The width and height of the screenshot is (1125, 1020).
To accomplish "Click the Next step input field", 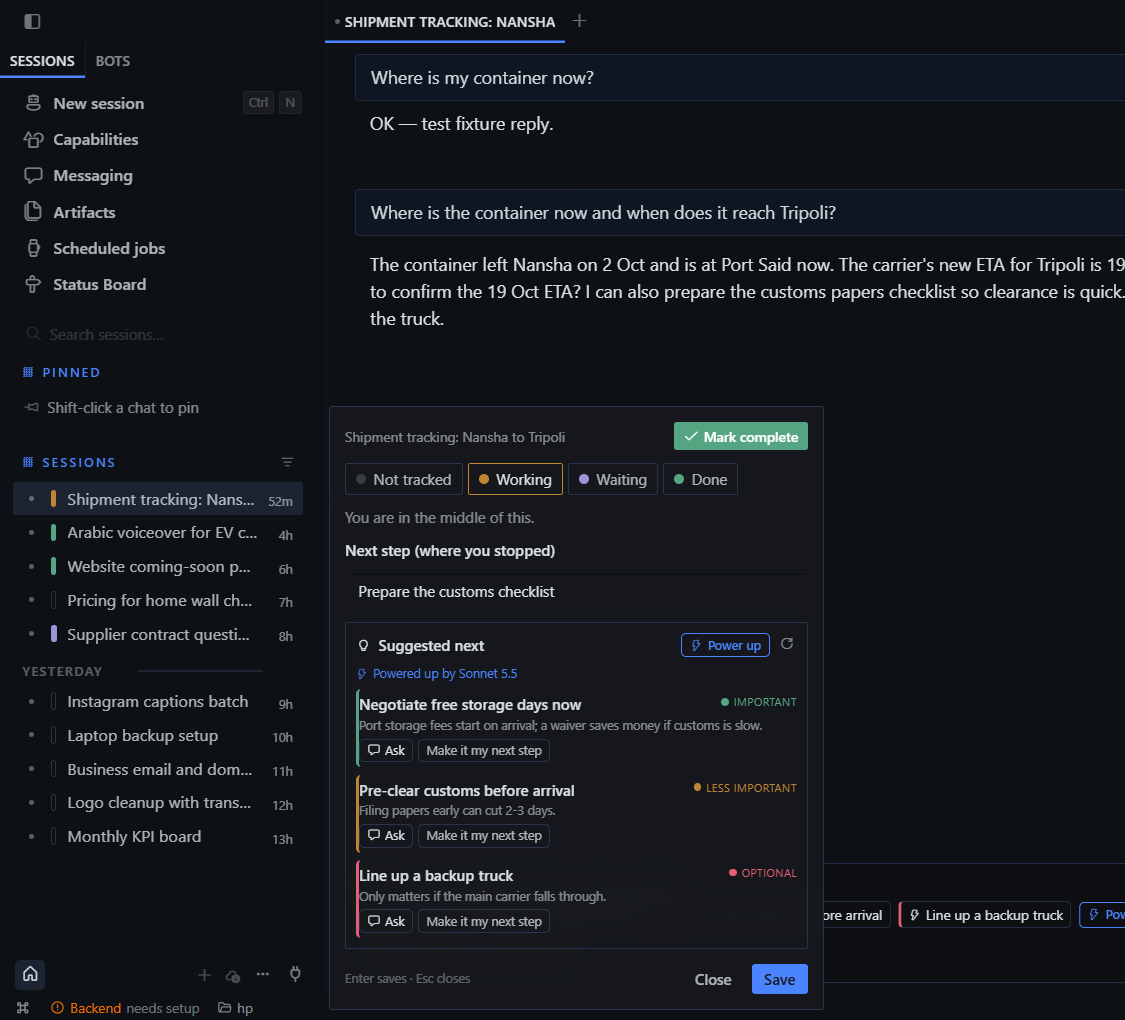I will click(x=576, y=592).
